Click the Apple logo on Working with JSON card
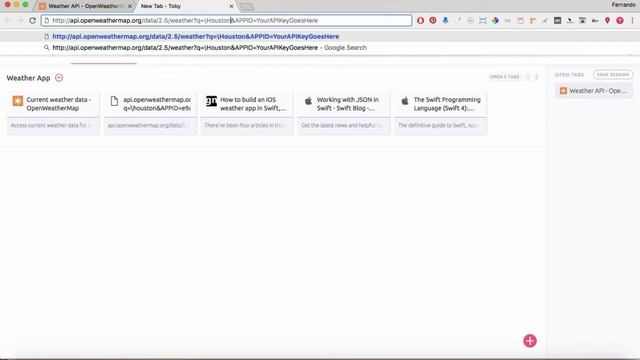This screenshot has width=640, height=360. tap(308, 100)
